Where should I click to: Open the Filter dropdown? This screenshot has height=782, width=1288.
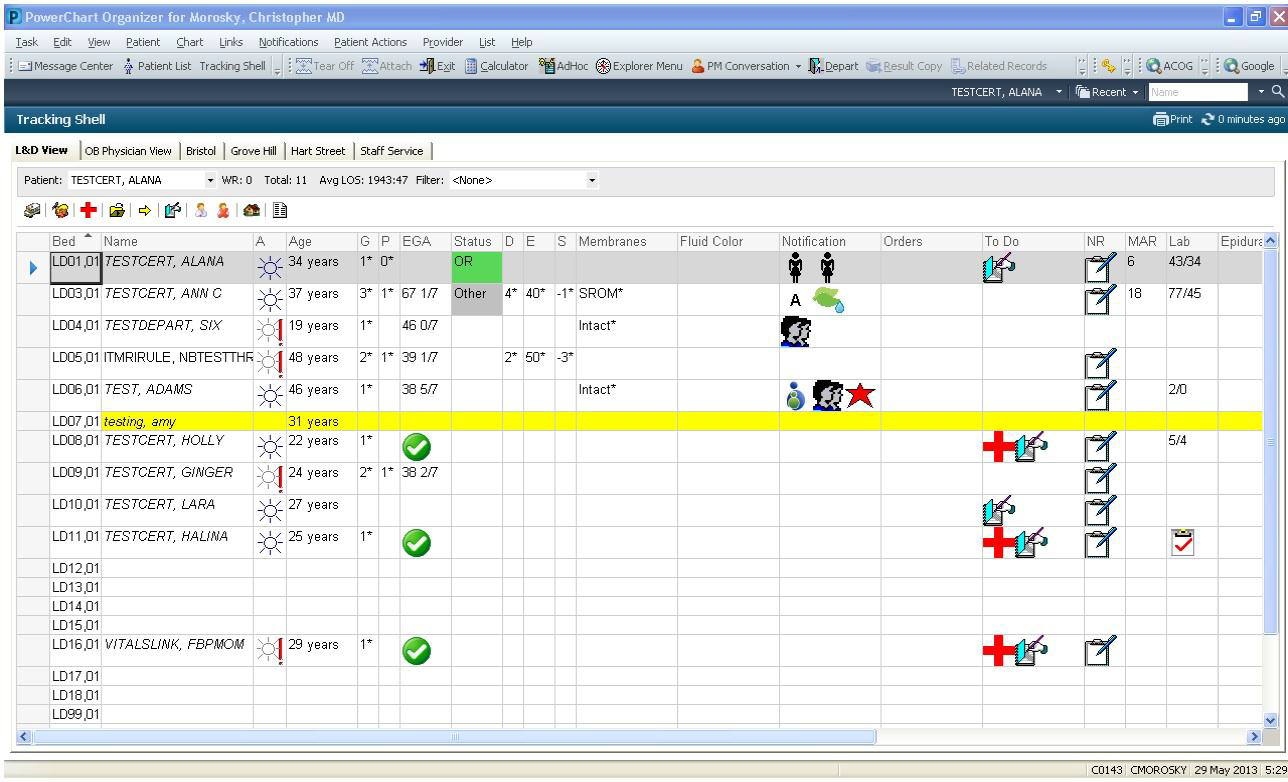pyautogui.click(x=592, y=180)
